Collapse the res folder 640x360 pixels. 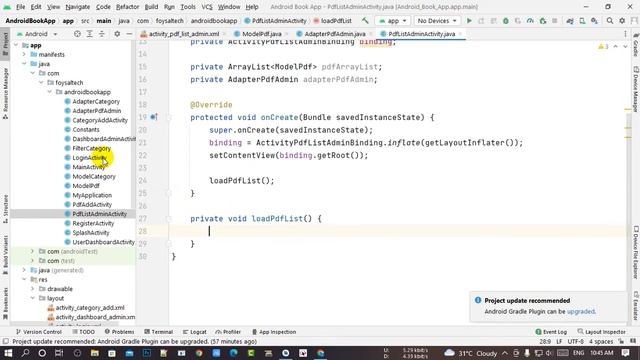[24, 280]
